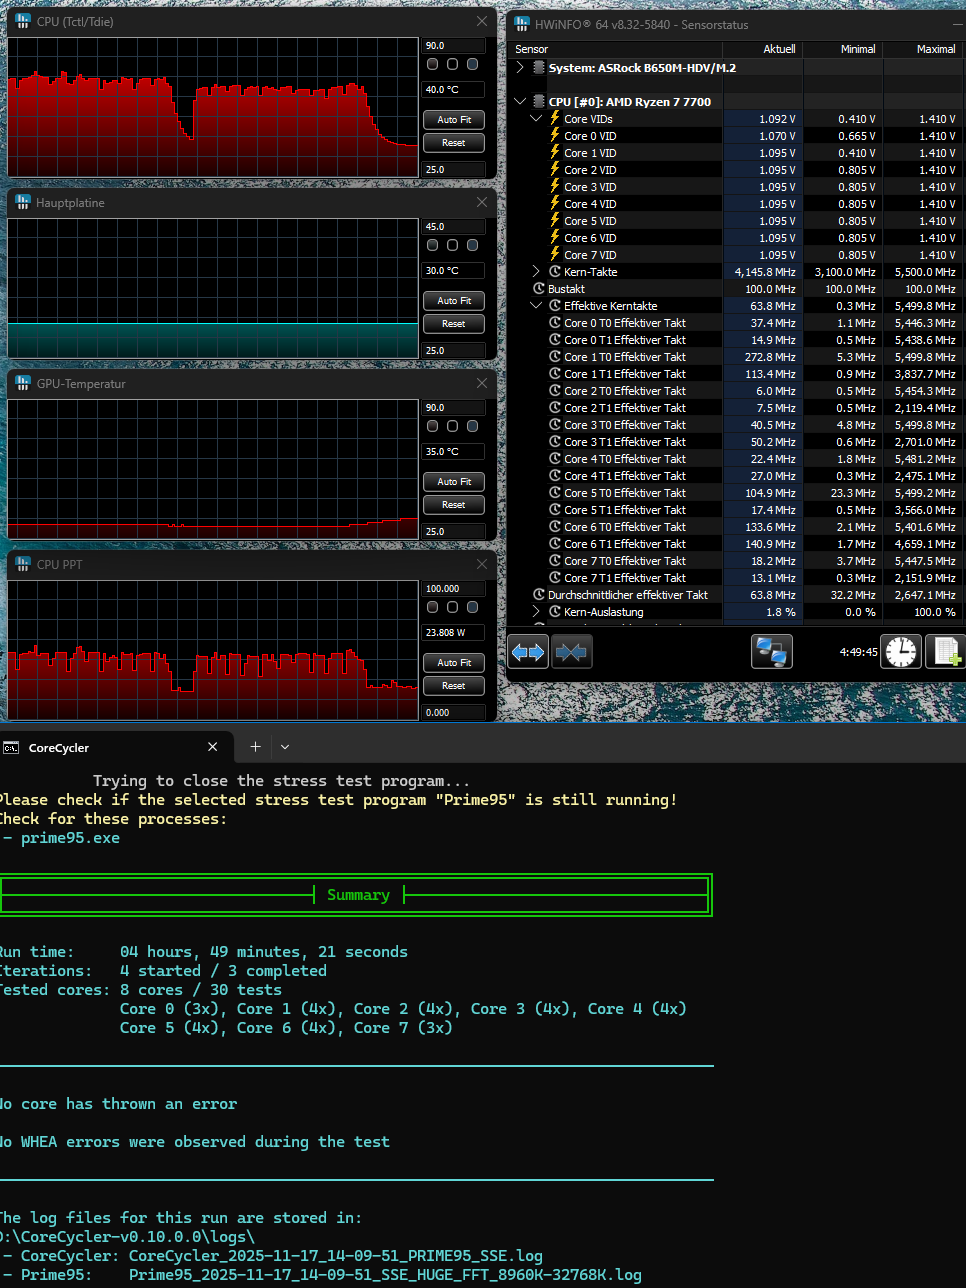This screenshot has height=1288, width=966.
Task: Click Auto Fit in the CPU (Tctl/Tdie) graph
Action: pyautogui.click(x=454, y=119)
